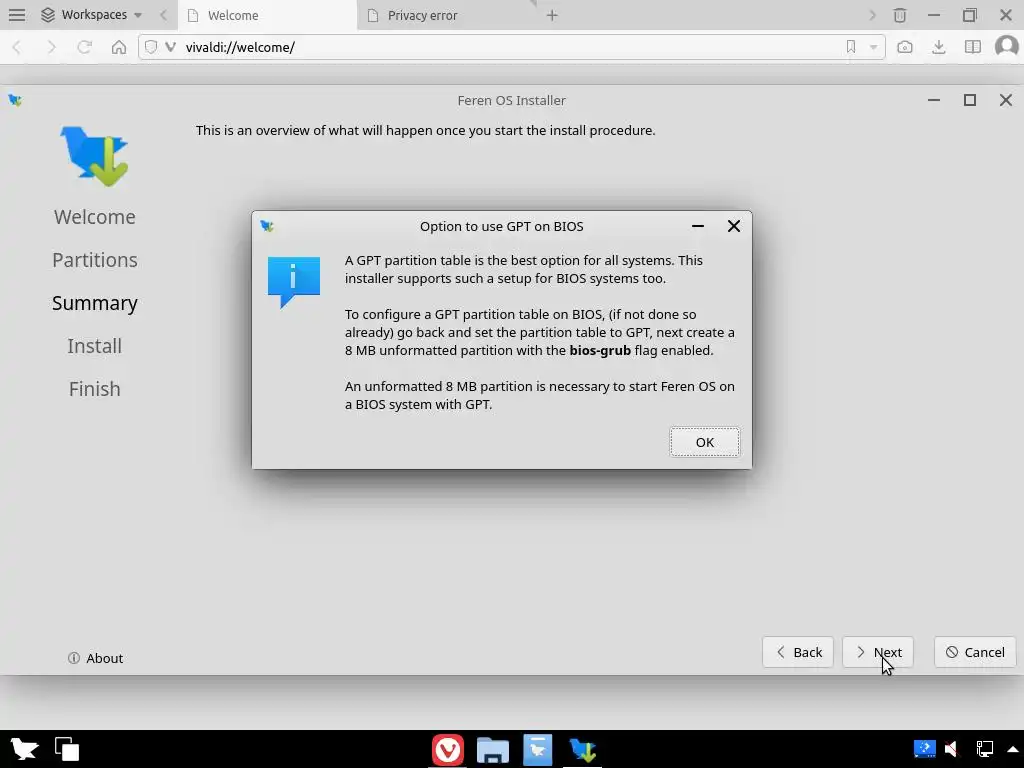Bookmark this page in Vivaldi
The height and width of the screenshot is (768, 1024).
click(851, 47)
